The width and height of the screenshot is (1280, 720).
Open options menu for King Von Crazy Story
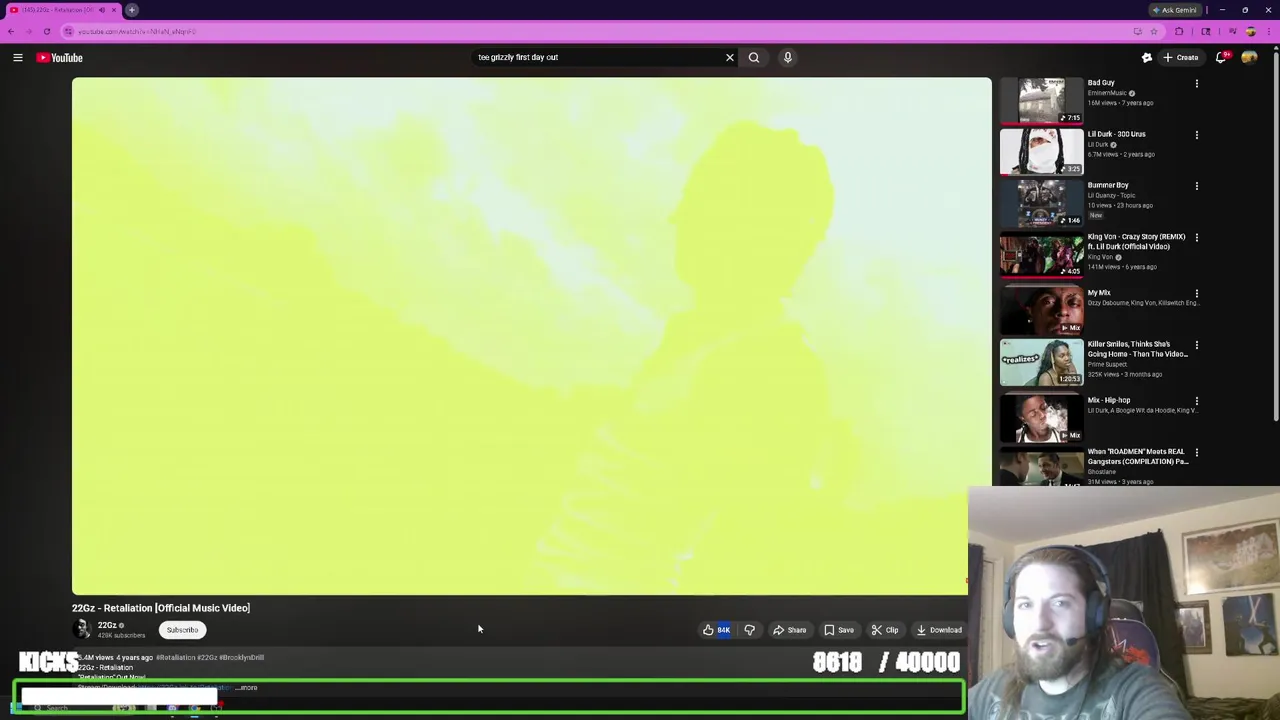[x=1196, y=238]
